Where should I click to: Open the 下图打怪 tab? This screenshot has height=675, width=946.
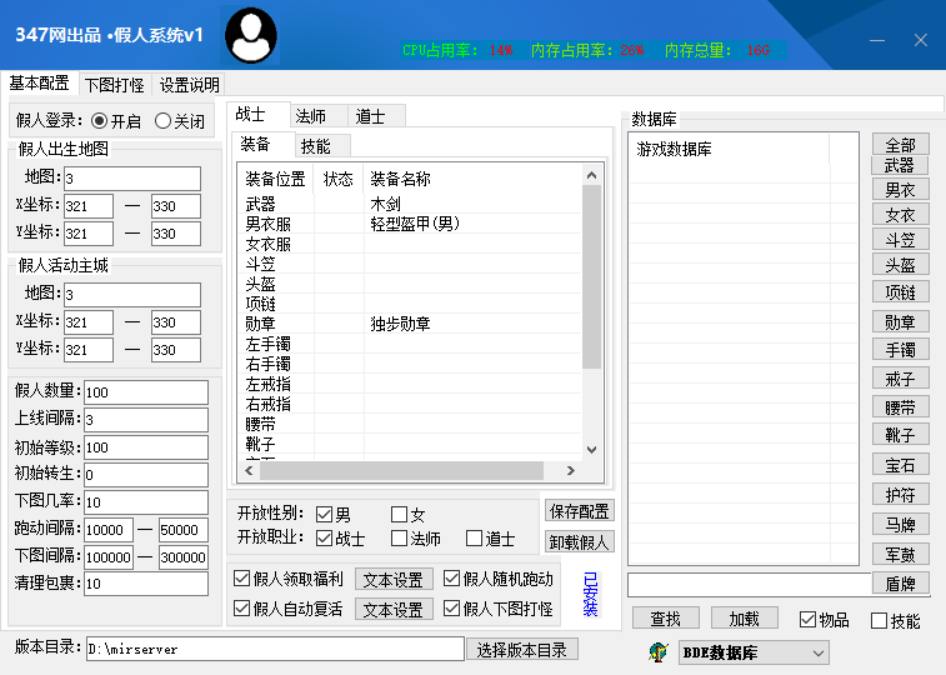115,85
